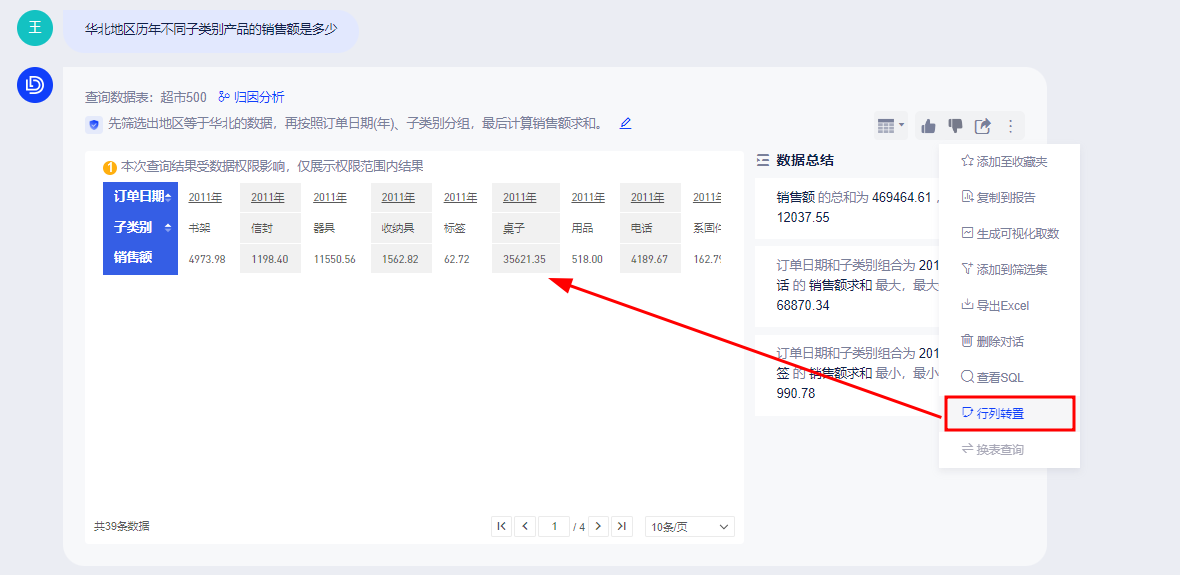The image size is (1180, 575).
Task: Select 查看SQL menu entry
Action: (x=1000, y=377)
